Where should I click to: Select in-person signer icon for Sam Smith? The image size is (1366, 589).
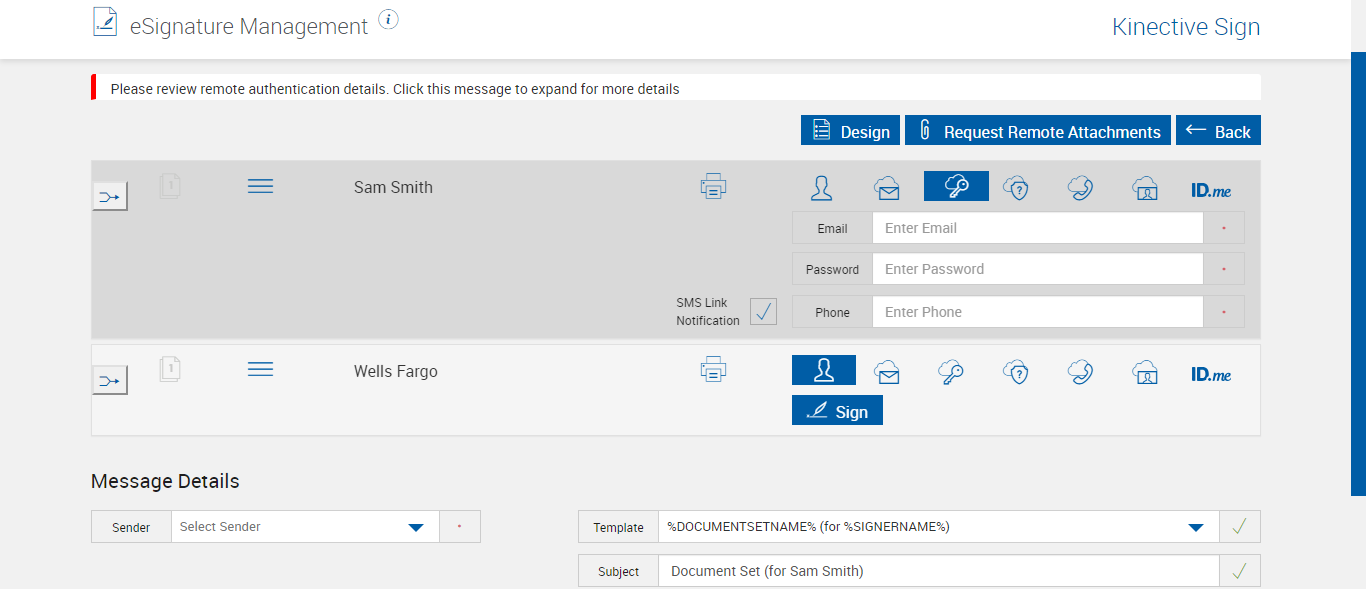tap(822, 187)
